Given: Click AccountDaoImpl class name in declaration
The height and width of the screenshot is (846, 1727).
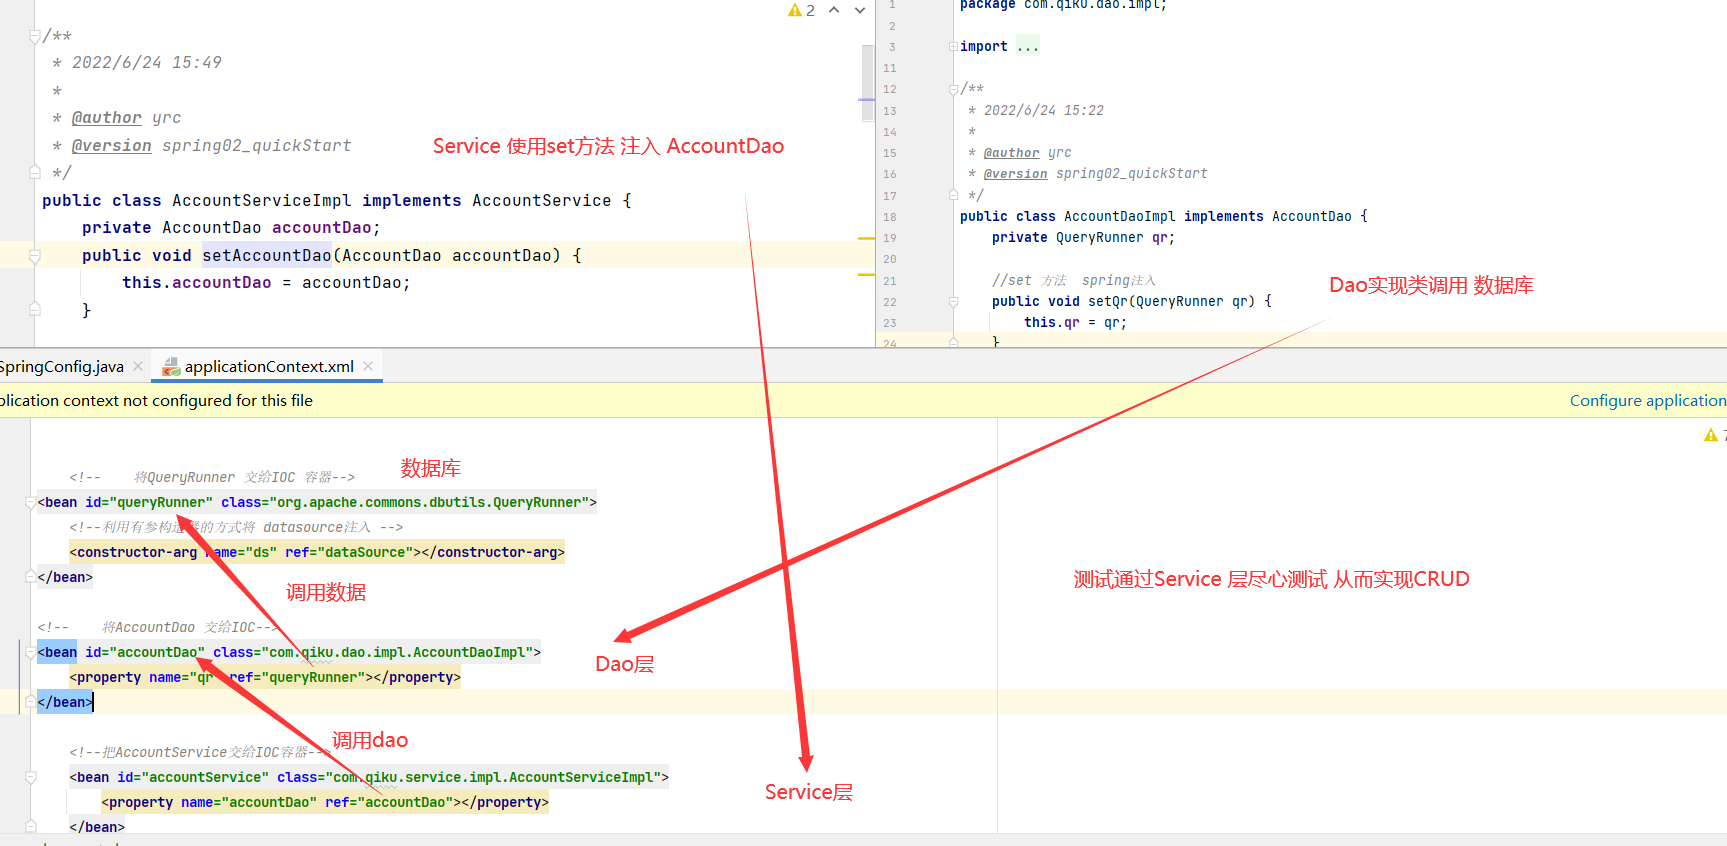Looking at the screenshot, I should pos(1120,217).
